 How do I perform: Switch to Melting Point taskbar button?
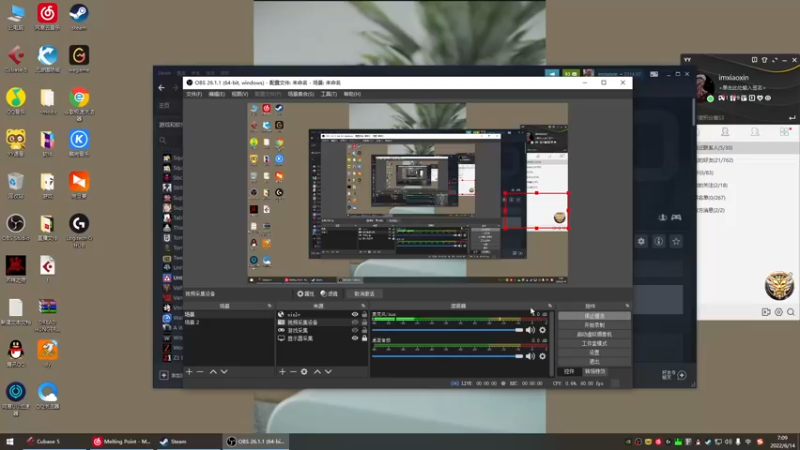(121, 441)
